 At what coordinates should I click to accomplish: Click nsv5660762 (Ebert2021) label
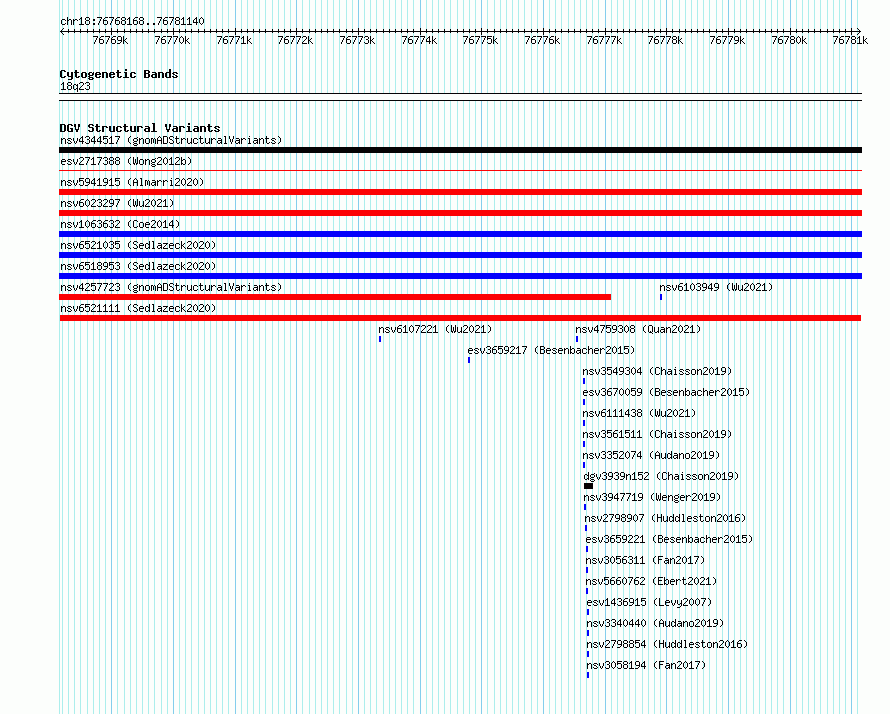point(651,581)
